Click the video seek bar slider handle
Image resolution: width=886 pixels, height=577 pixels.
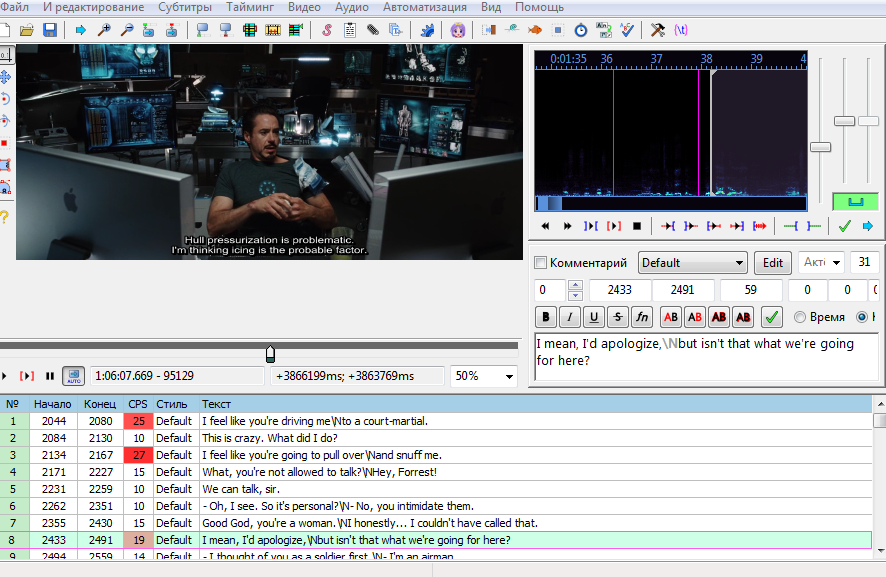[x=270, y=354]
